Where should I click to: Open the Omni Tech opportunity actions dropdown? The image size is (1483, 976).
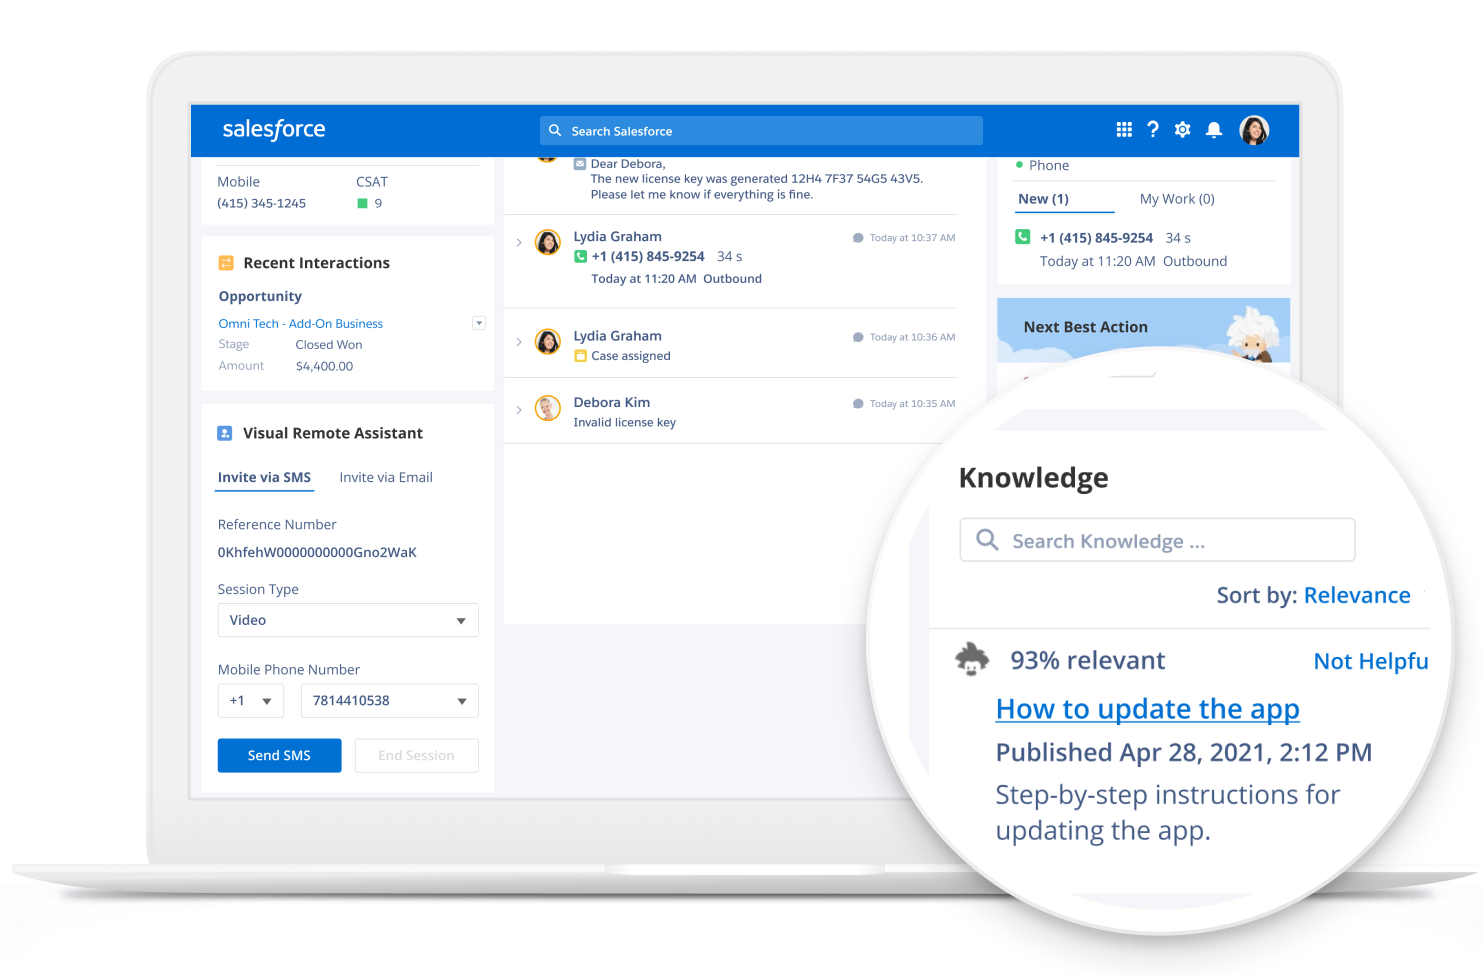point(479,323)
